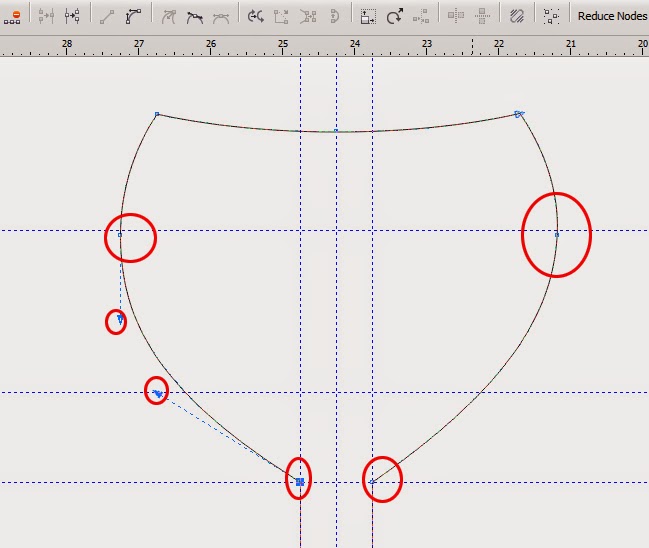Click the diagonal control handle near lower-left curve

pyautogui.click(x=158, y=394)
